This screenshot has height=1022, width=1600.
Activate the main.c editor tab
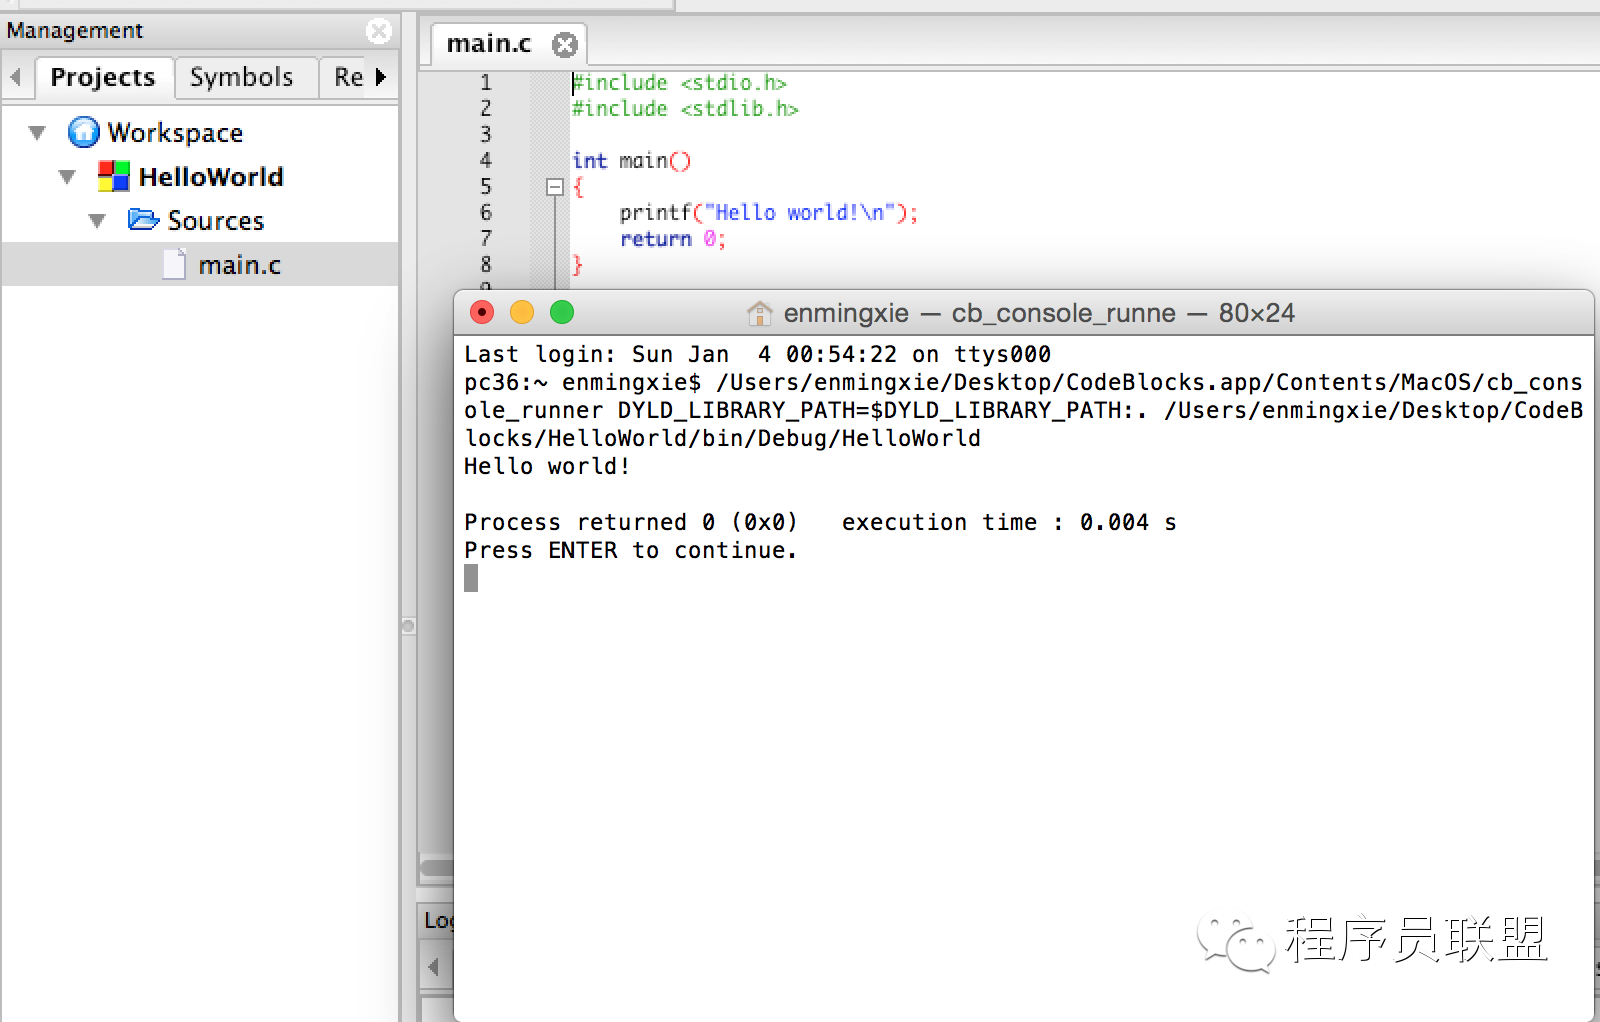click(x=488, y=44)
